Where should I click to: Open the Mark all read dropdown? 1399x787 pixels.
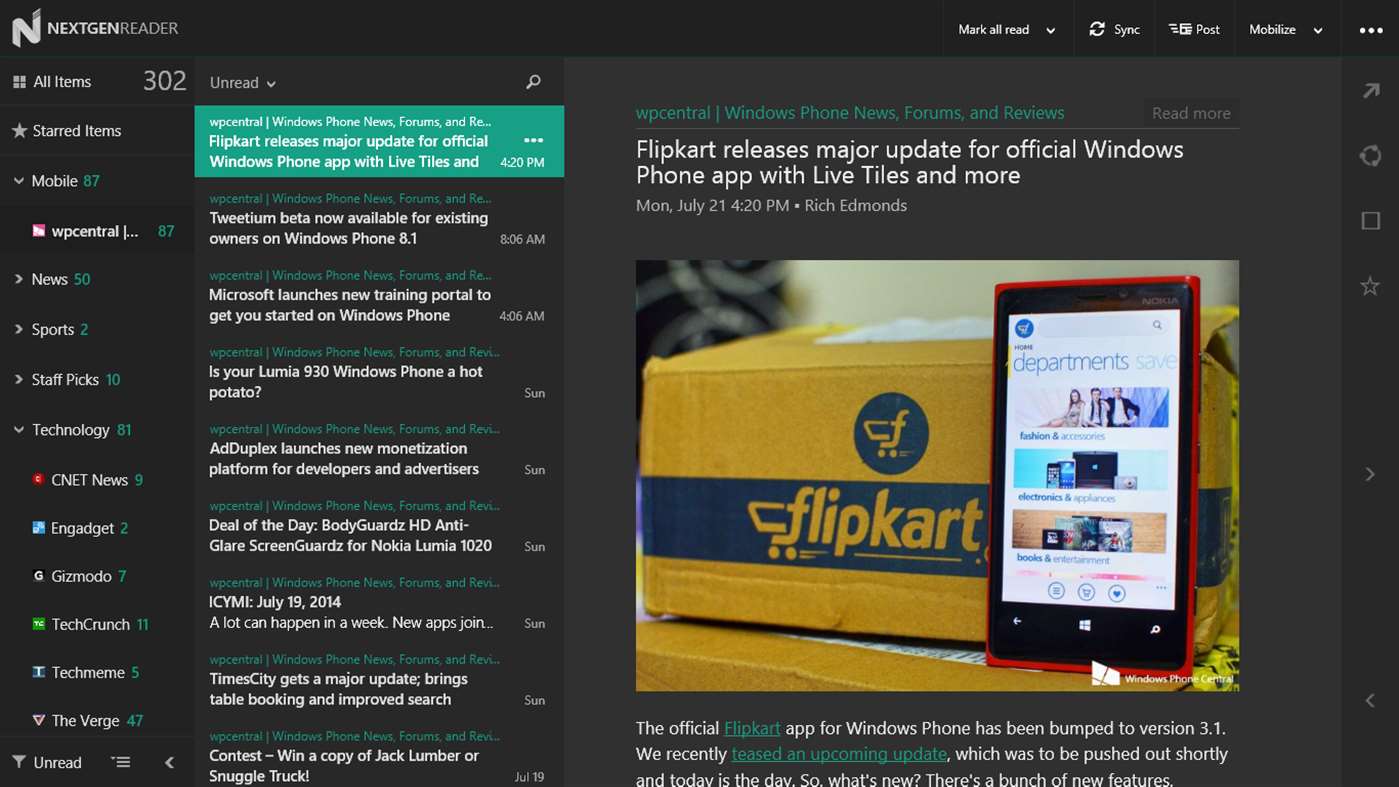click(x=1008, y=29)
